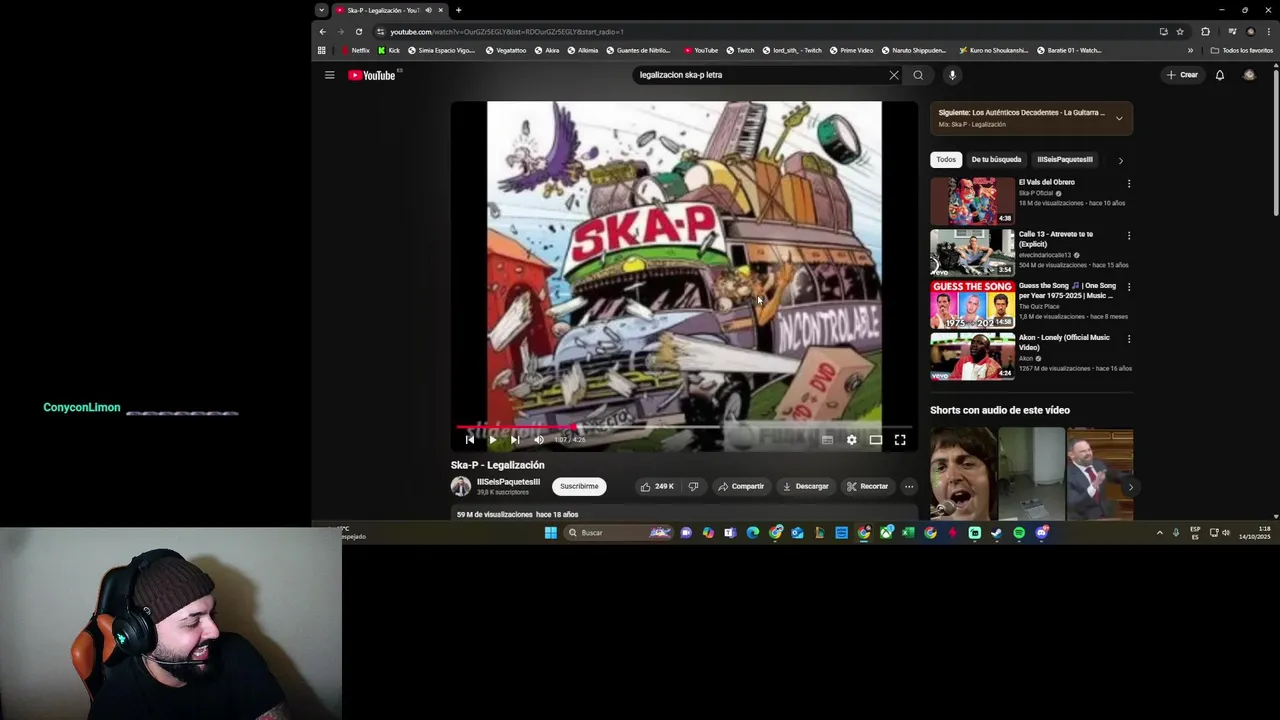Select the IIISeisPaquetesIII filter chip

(x=1065, y=160)
